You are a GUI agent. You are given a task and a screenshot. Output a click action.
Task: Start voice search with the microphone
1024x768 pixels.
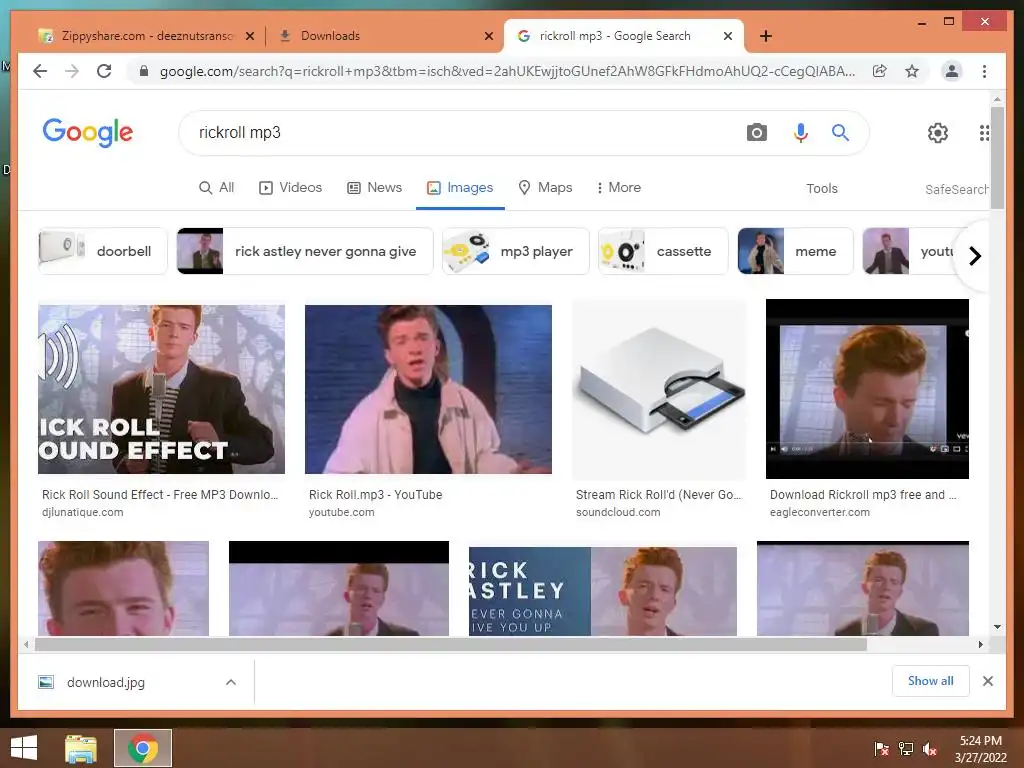(800, 133)
